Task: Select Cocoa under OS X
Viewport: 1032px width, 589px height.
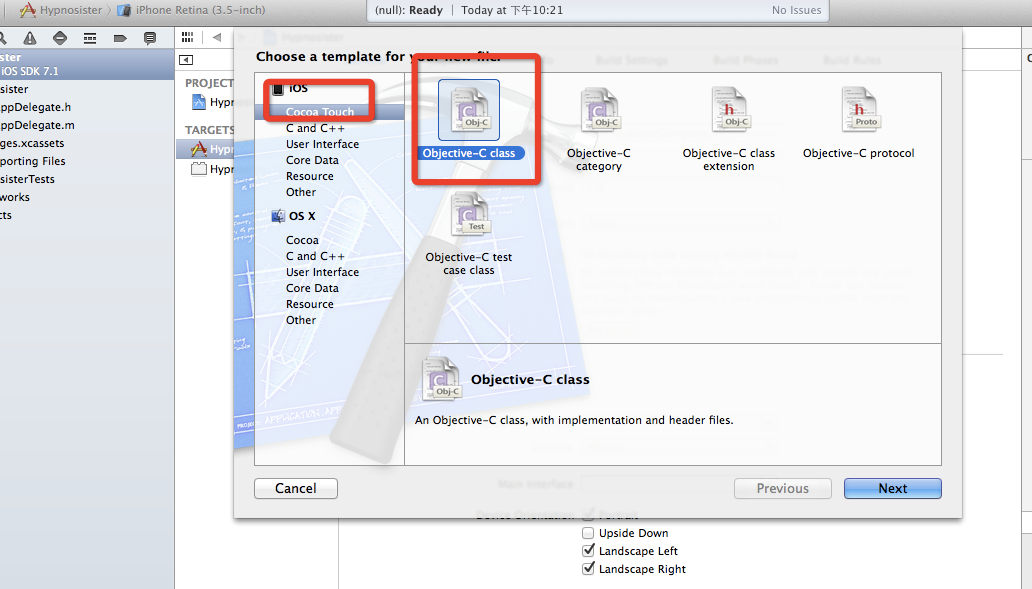Action: [302, 240]
